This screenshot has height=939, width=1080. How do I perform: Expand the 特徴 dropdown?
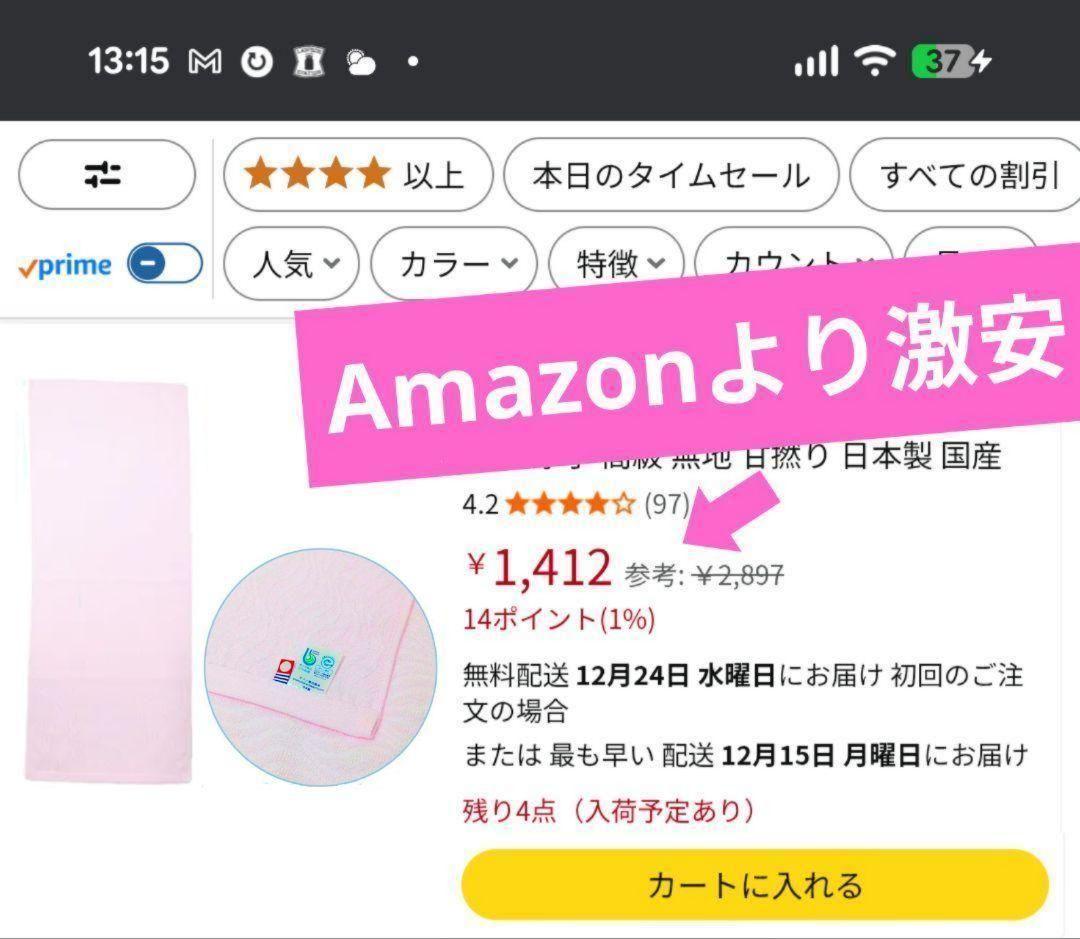(619, 265)
